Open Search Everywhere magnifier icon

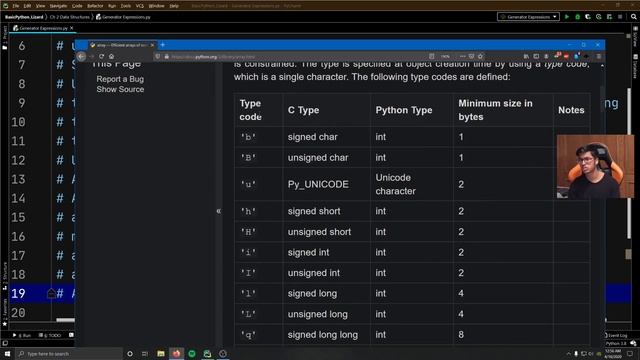(x=633, y=17)
